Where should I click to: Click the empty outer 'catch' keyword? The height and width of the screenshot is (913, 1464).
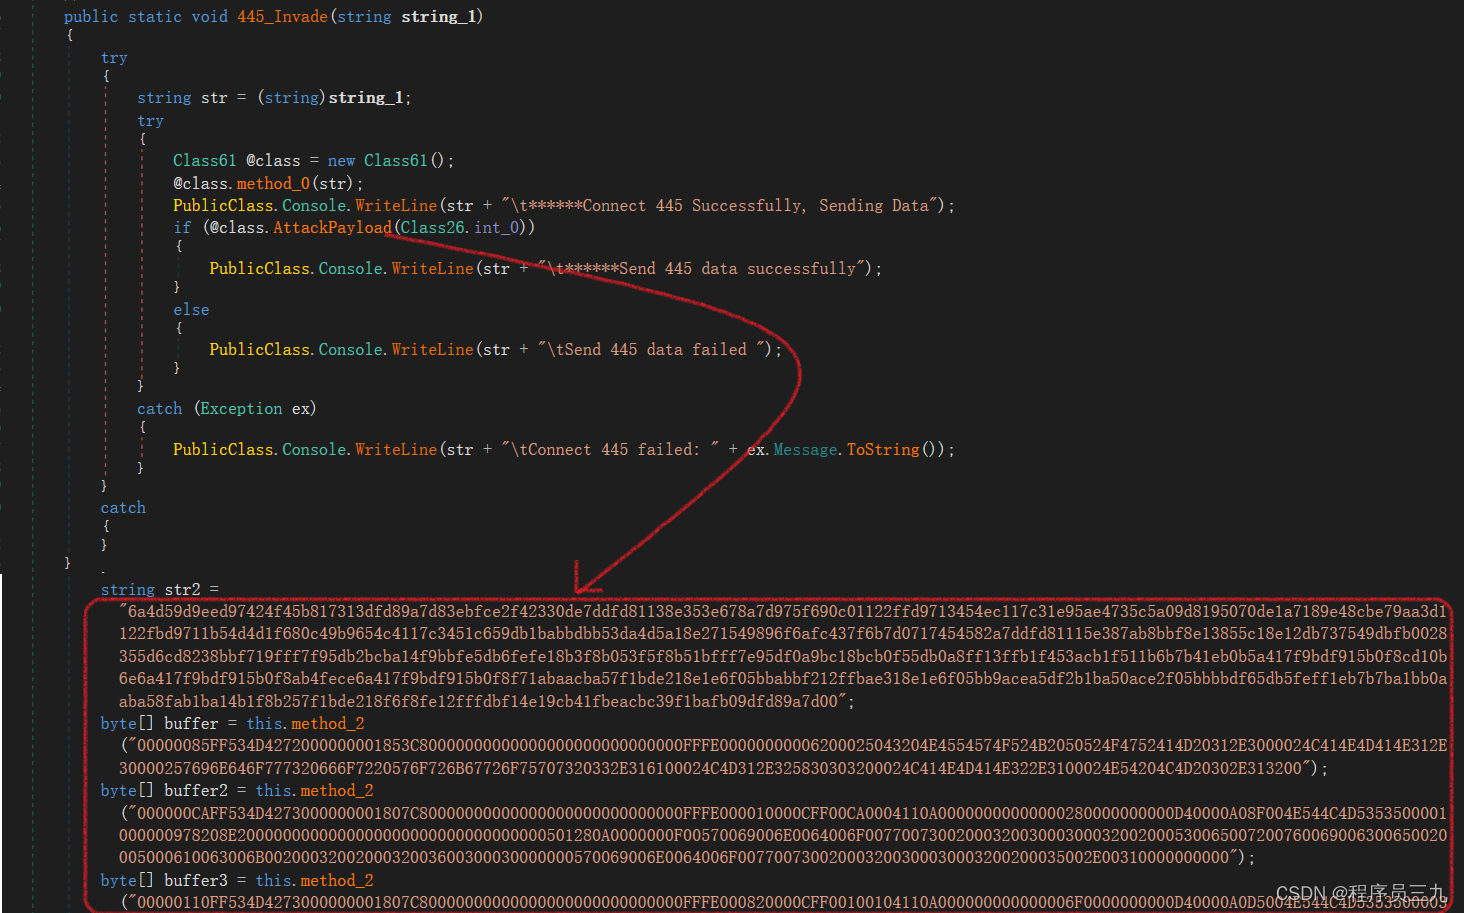(x=123, y=508)
